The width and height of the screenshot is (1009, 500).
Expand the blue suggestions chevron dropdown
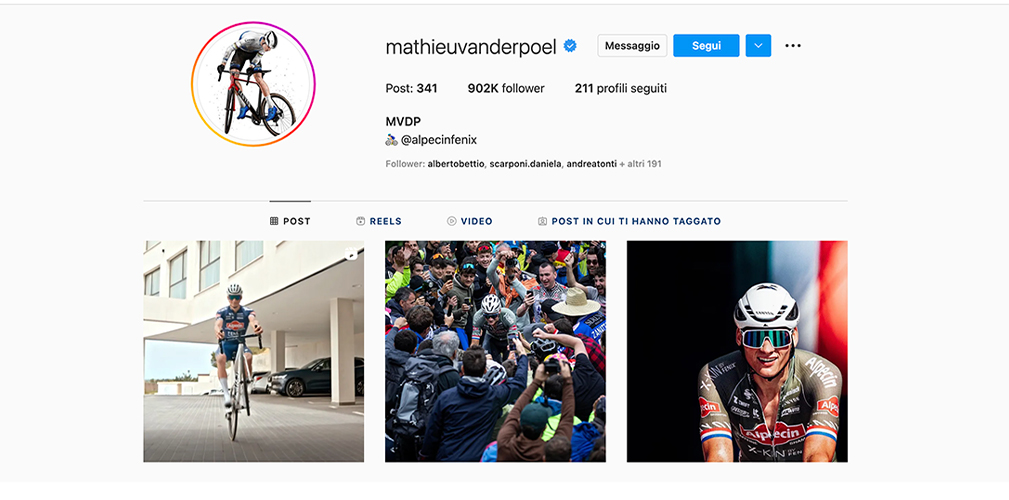click(758, 46)
